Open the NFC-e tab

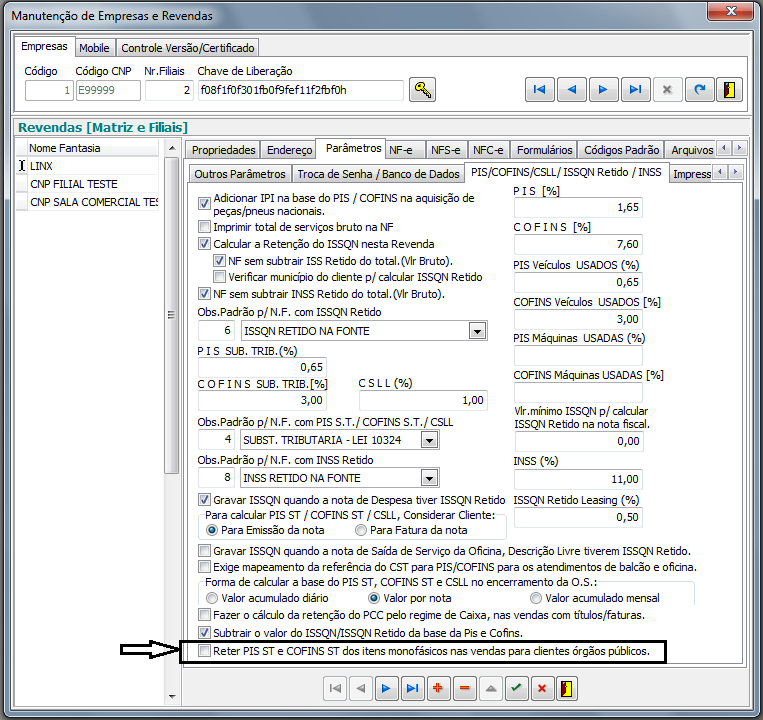tap(488, 150)
